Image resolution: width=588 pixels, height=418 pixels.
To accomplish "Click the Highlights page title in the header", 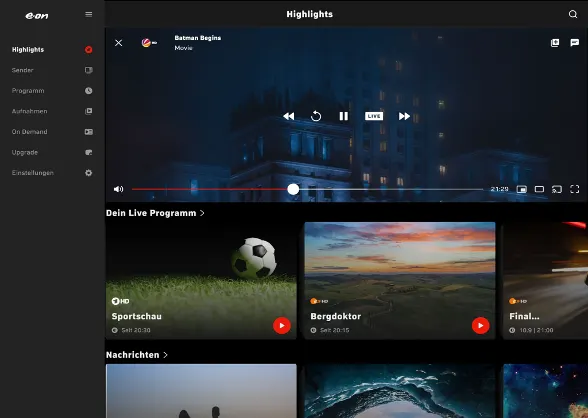I will pos(309,14).
